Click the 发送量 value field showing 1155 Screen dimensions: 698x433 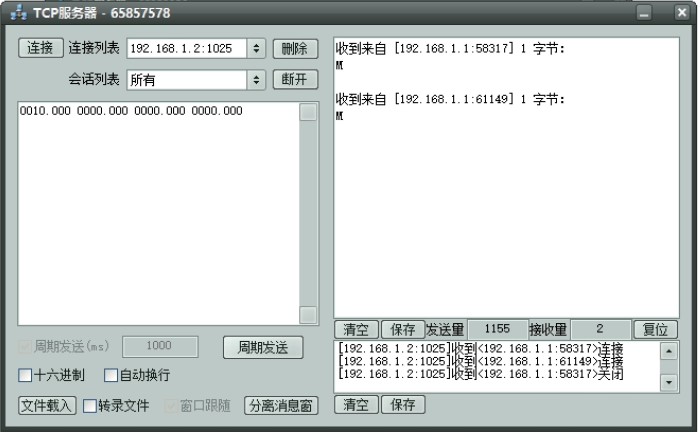tap(497, 329)
